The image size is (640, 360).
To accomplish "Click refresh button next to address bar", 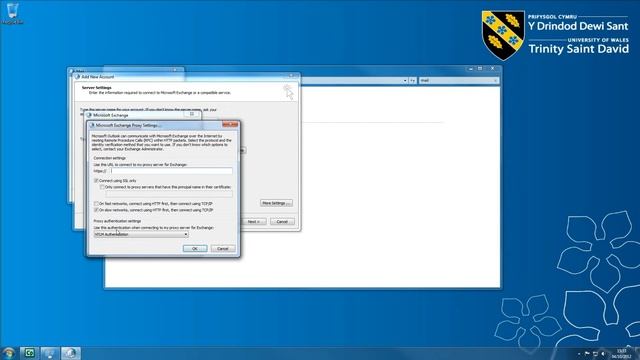I will coord(413,81).
